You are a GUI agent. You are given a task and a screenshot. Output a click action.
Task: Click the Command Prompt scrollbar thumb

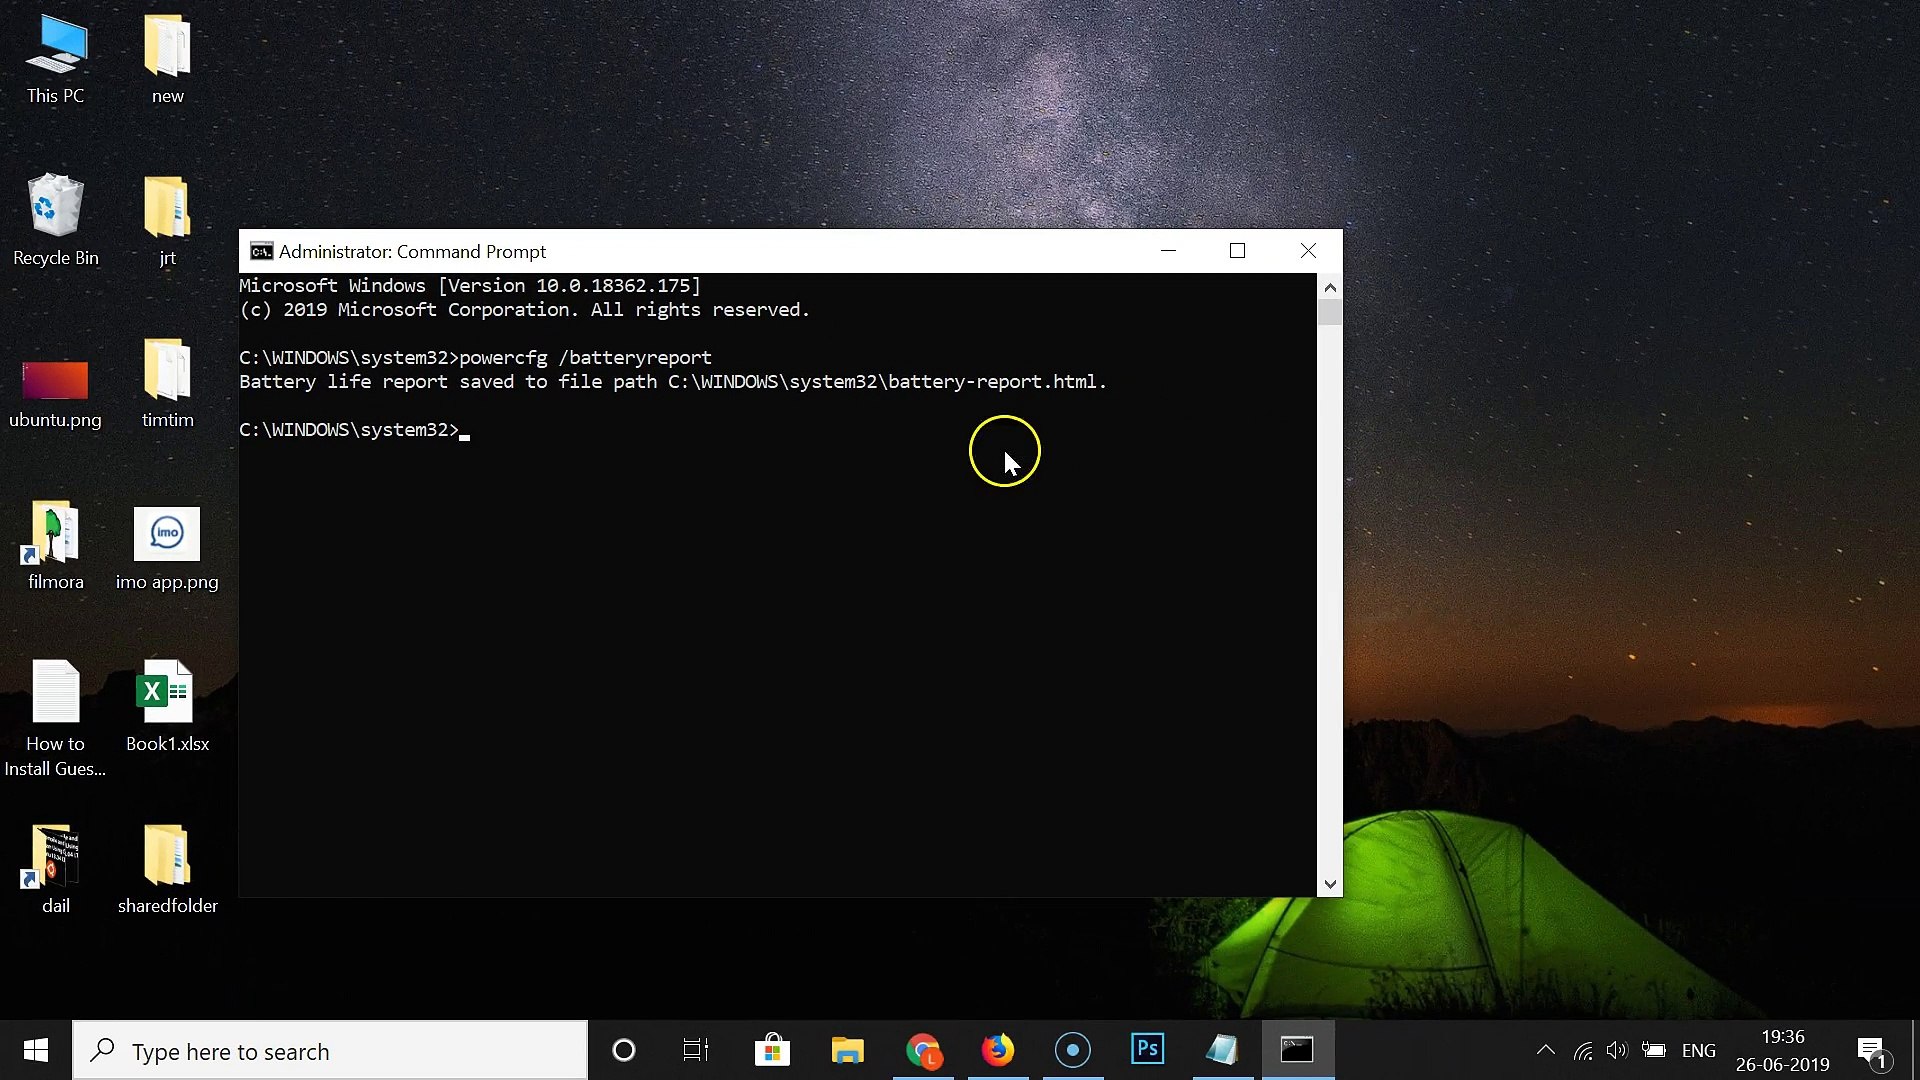tap(1330, 313)
